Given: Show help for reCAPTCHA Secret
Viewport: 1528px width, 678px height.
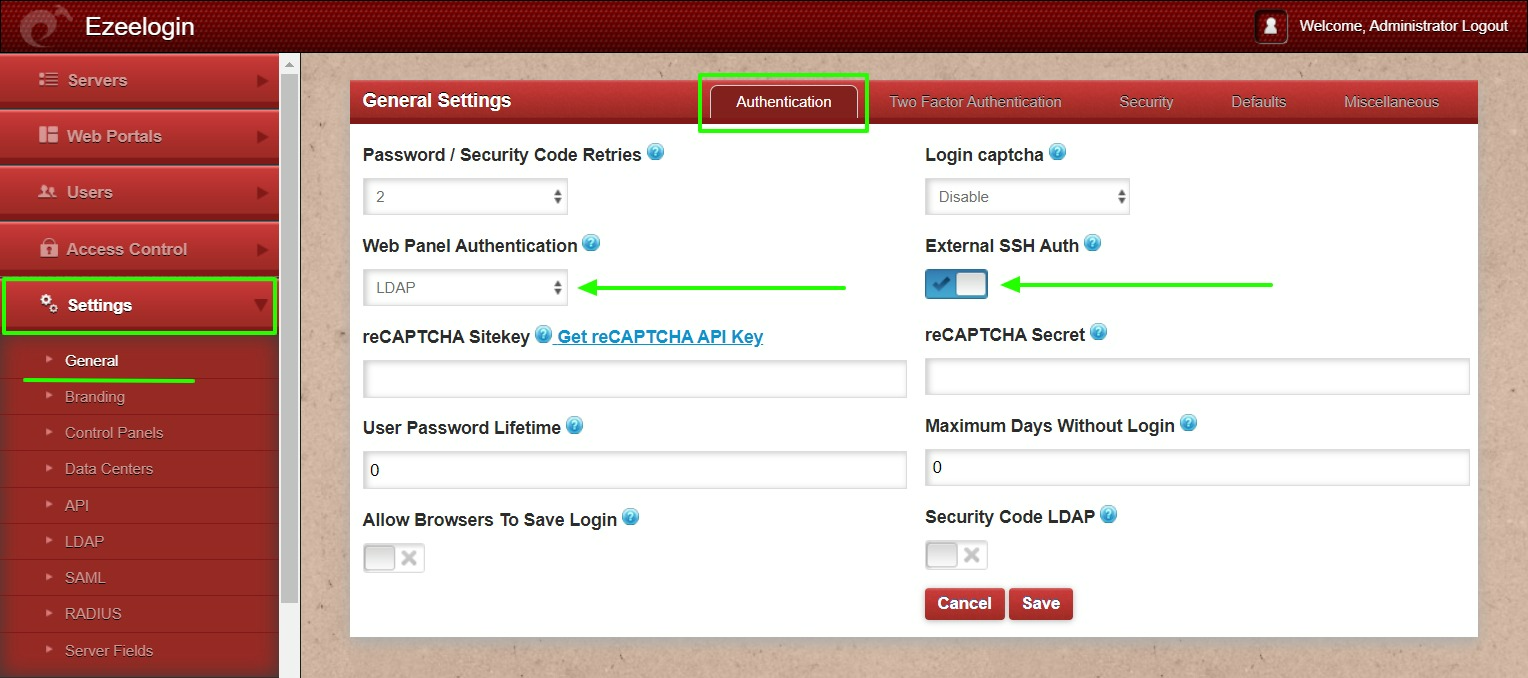Looking at the screenshot, I should coord(1098,332).
